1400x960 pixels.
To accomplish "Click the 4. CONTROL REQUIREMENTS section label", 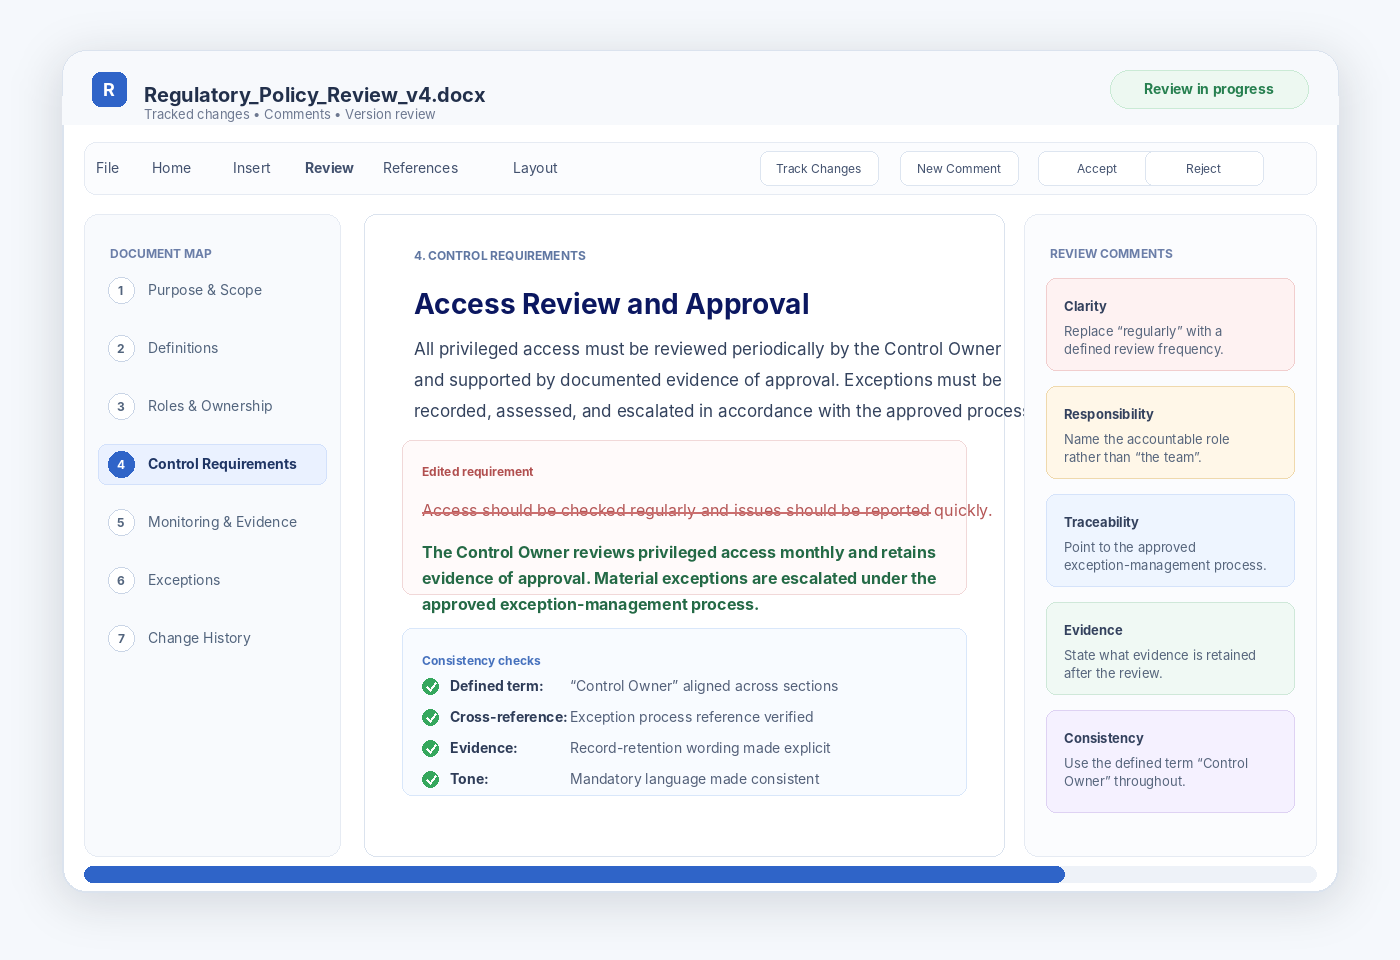I will pyautogui.click(x=500, y=256).
